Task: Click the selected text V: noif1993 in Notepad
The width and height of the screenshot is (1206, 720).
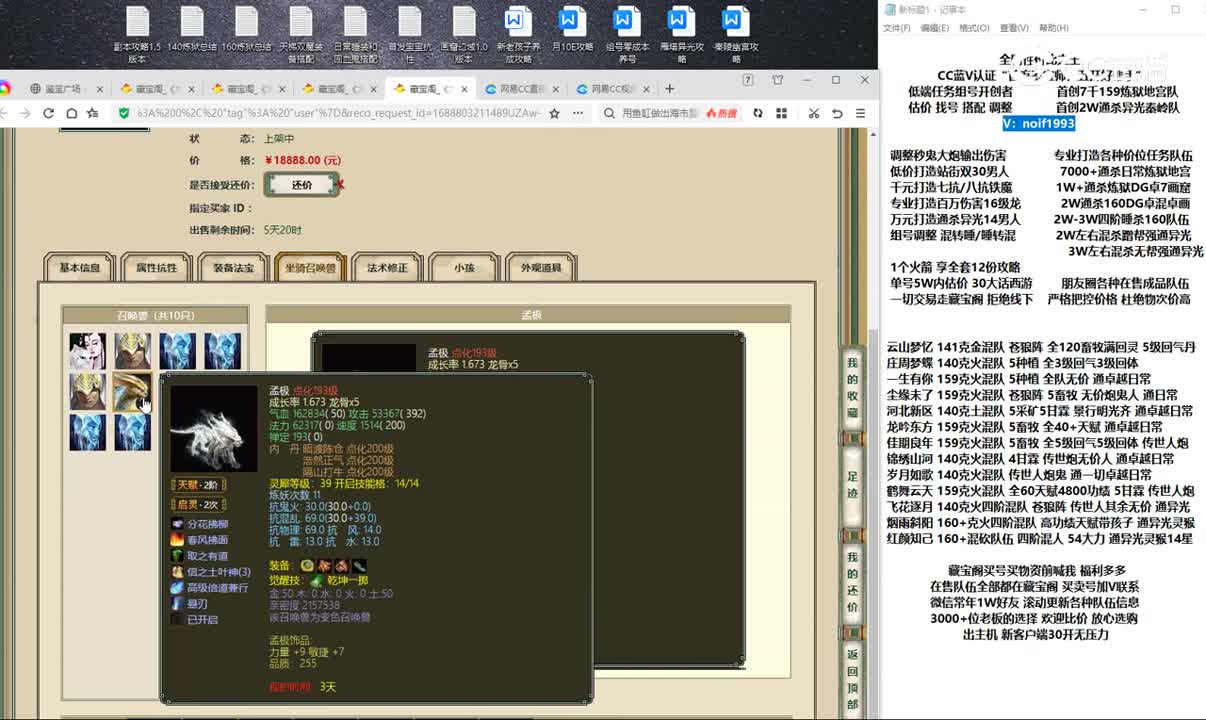Action: tap(1039, 123)
